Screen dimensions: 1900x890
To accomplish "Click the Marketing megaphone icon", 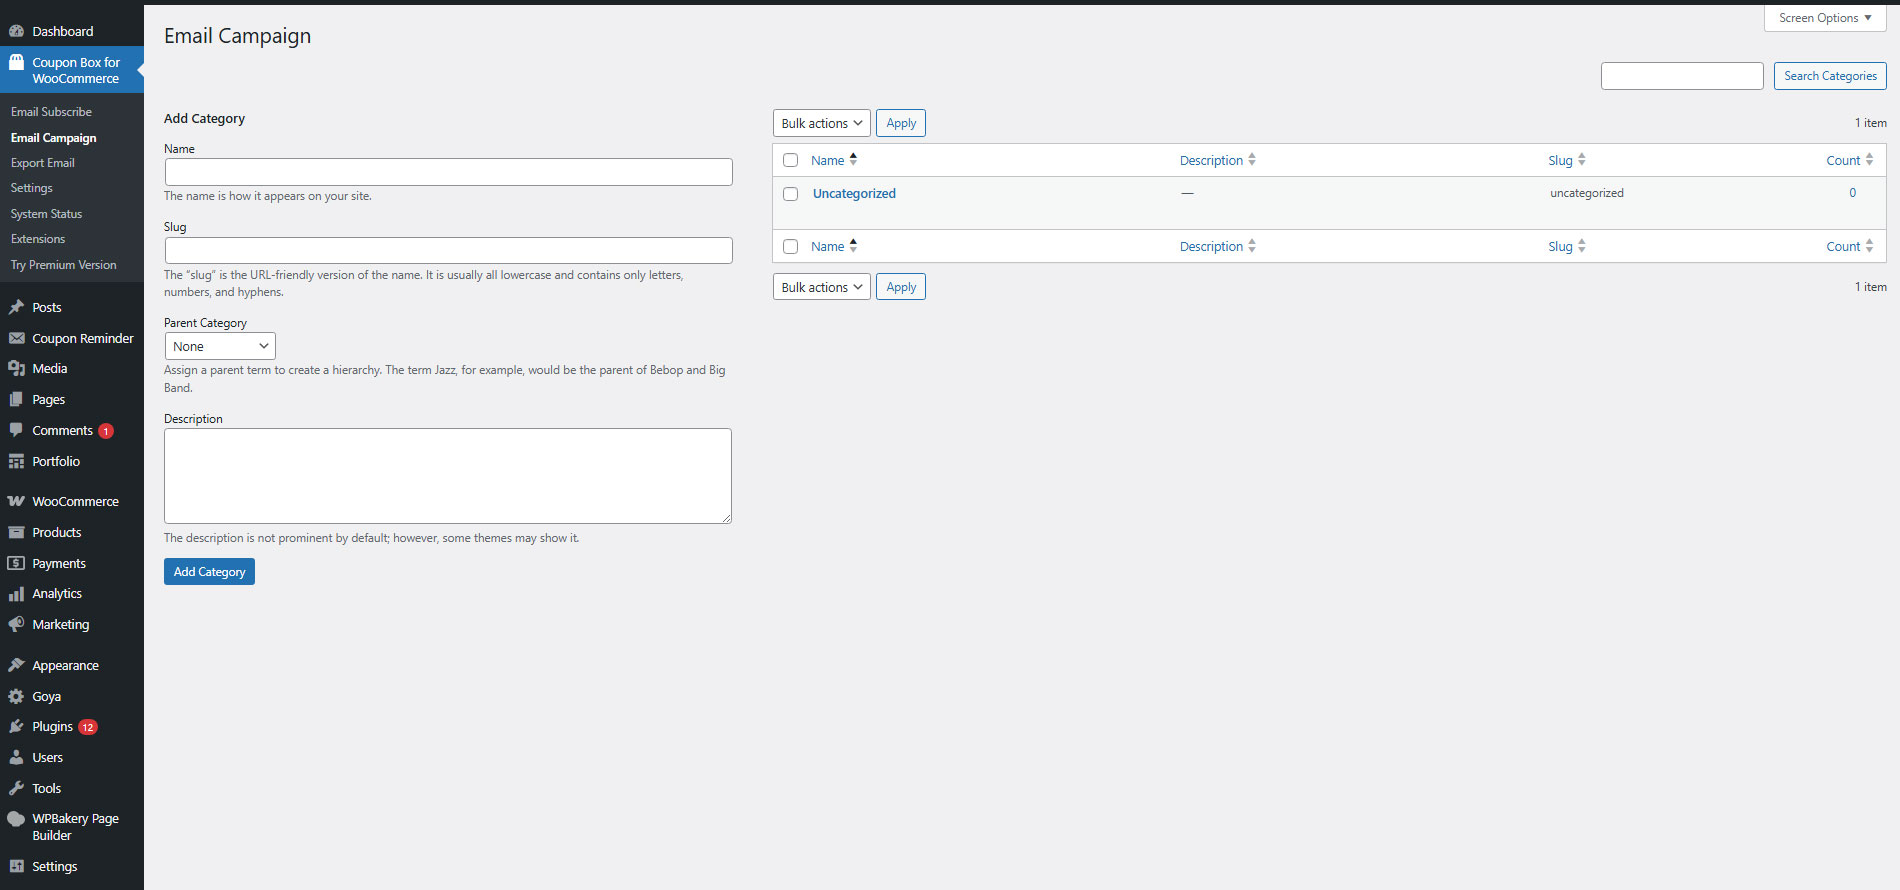I will tap(16, 624).
